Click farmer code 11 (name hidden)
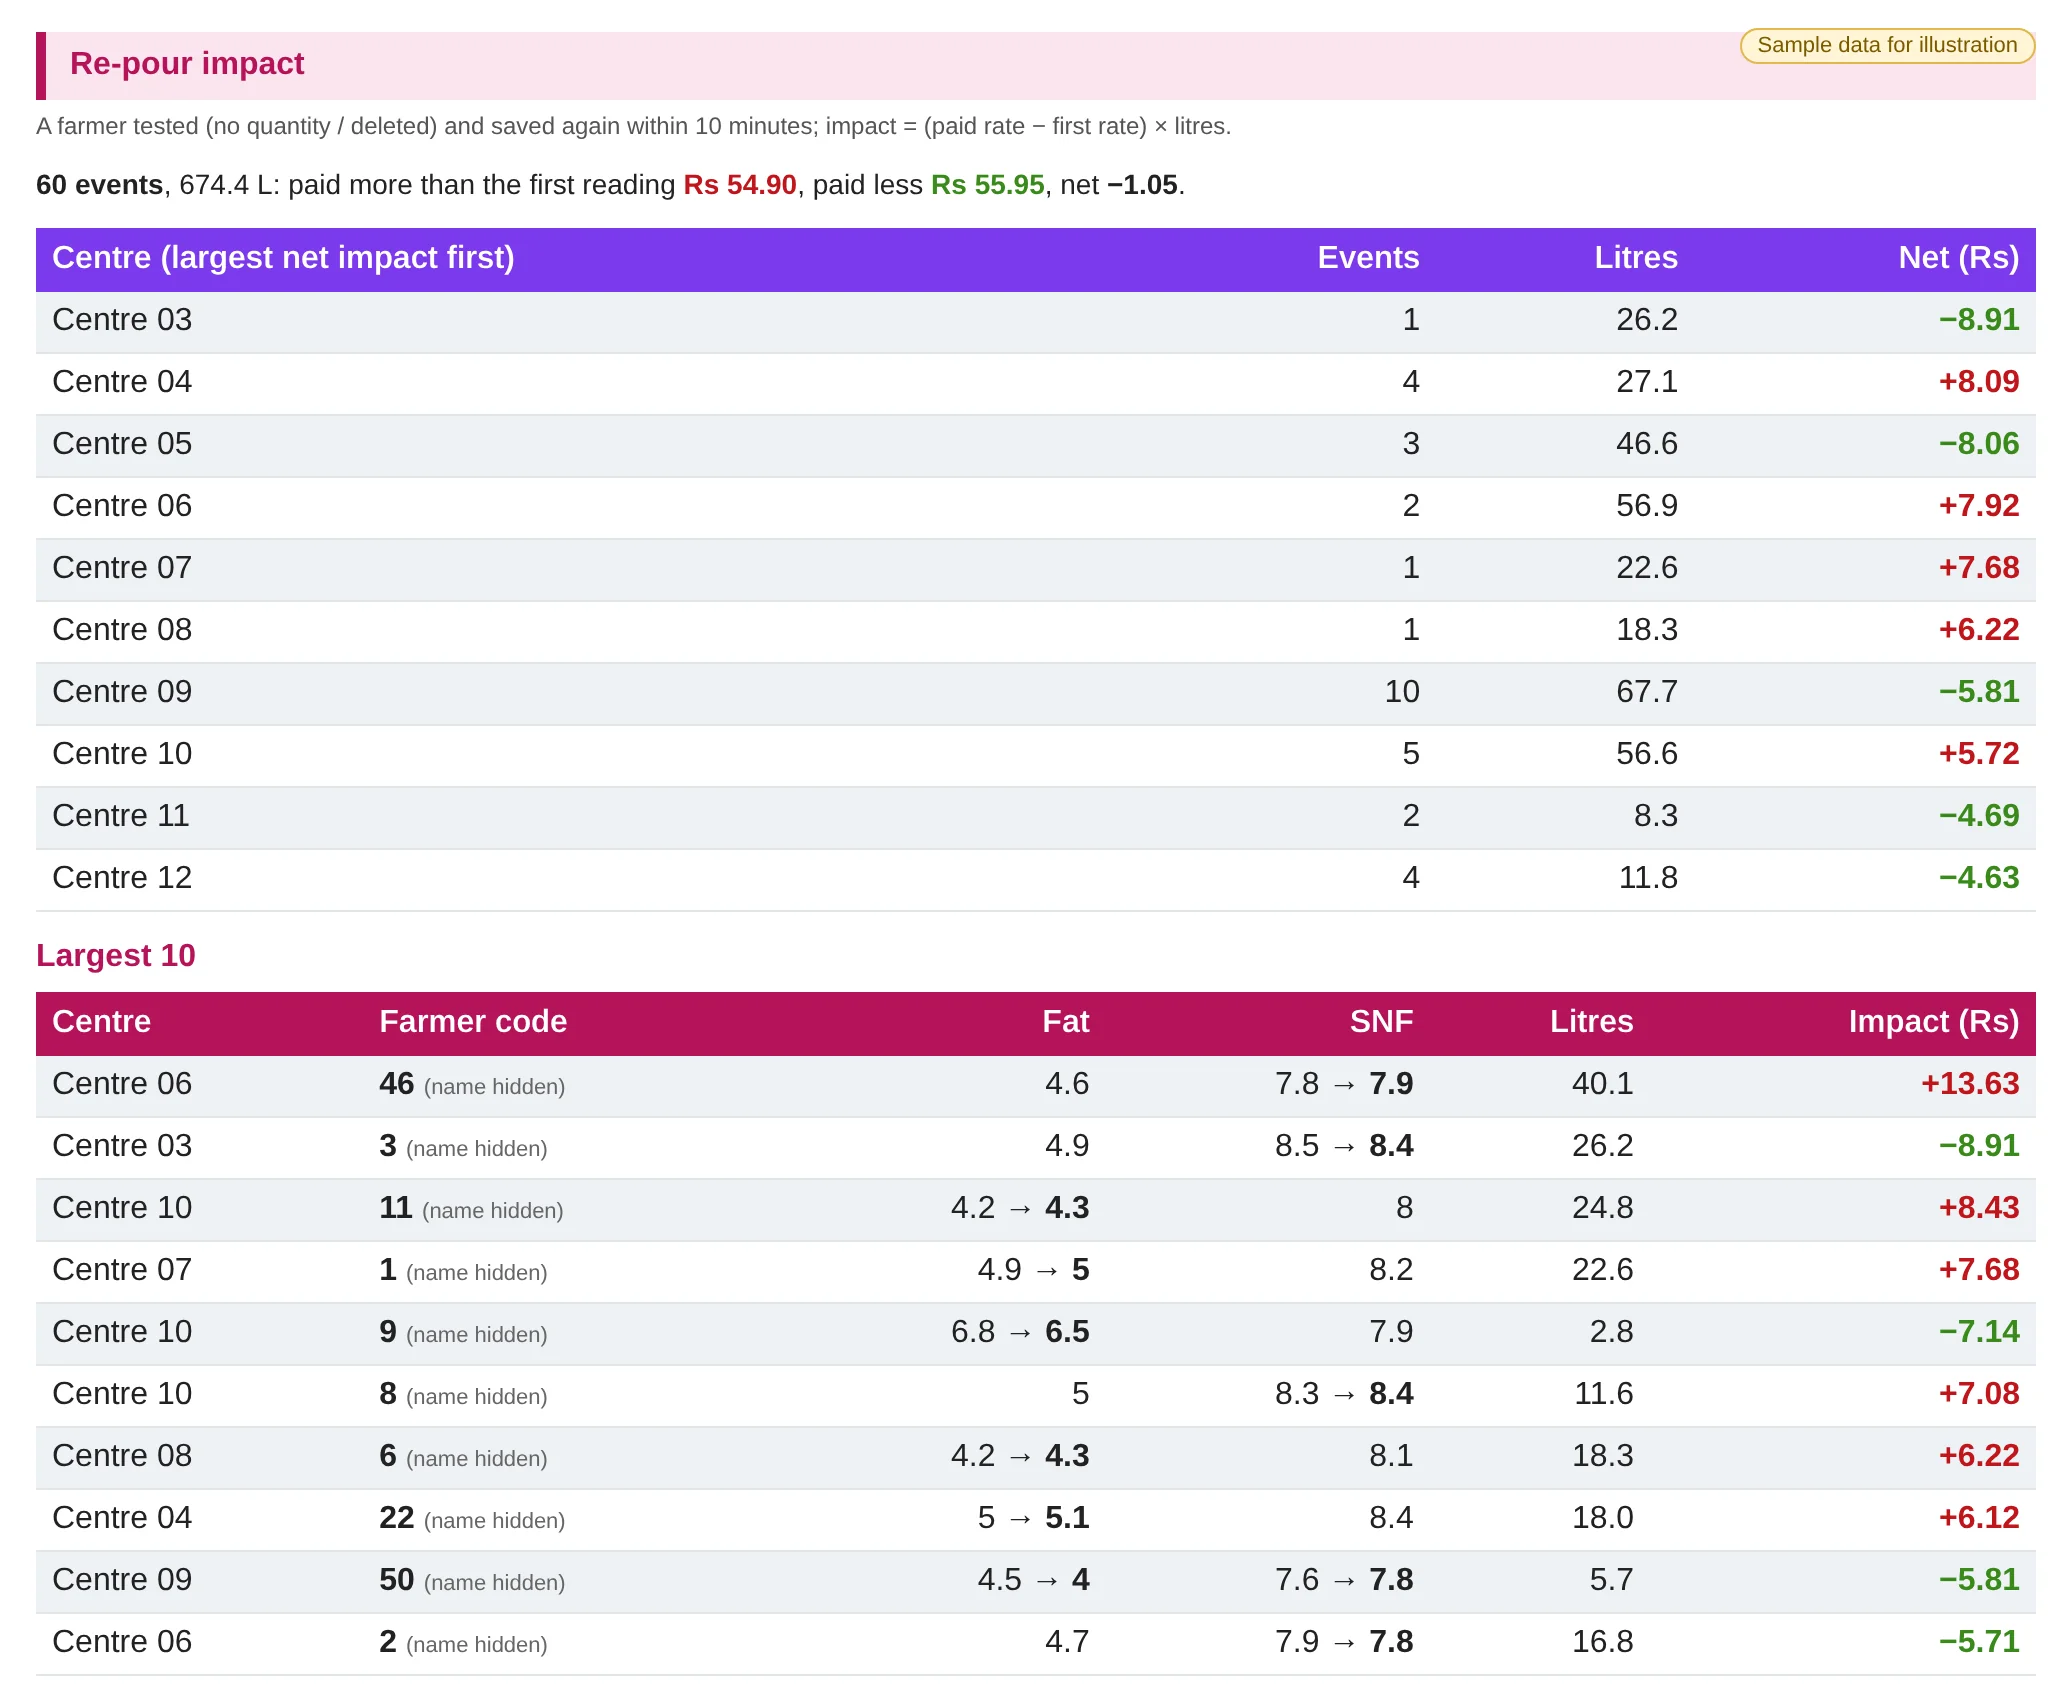 (x=471, y=1208)
